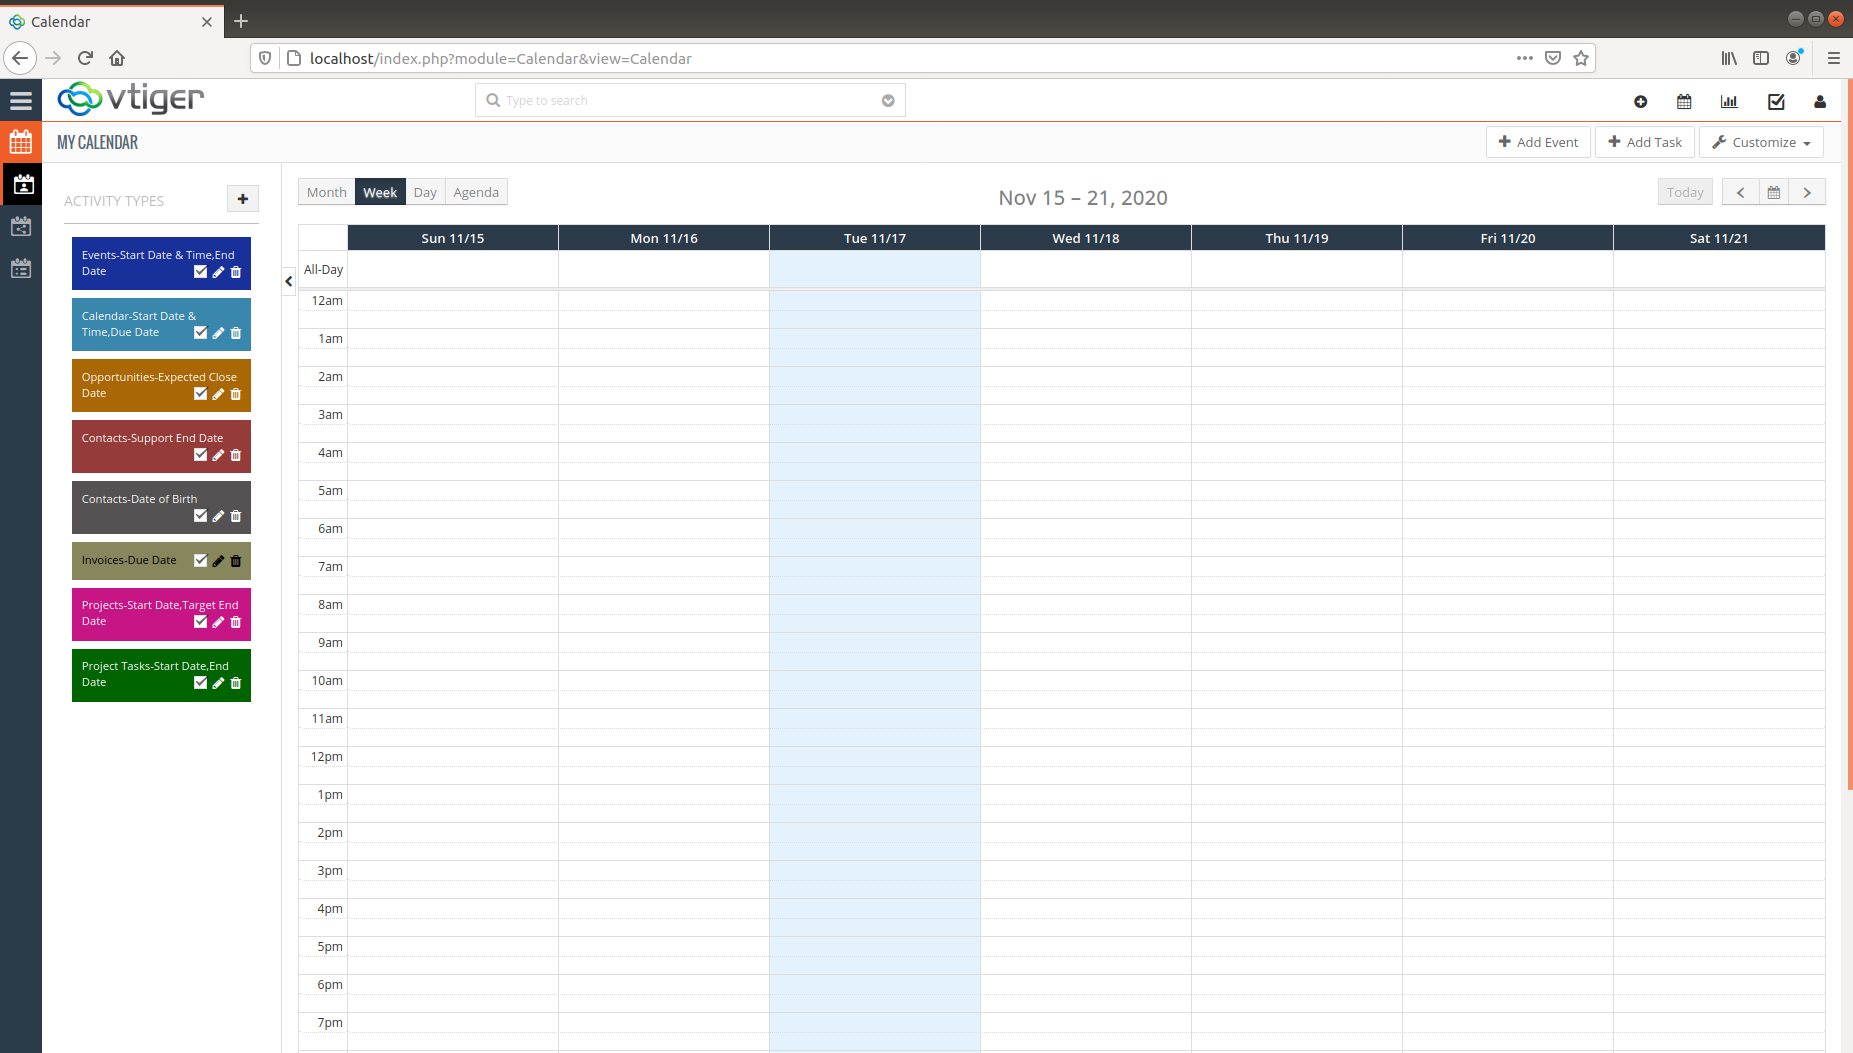Open the vtiger hamburger menu

pos(22,100)
